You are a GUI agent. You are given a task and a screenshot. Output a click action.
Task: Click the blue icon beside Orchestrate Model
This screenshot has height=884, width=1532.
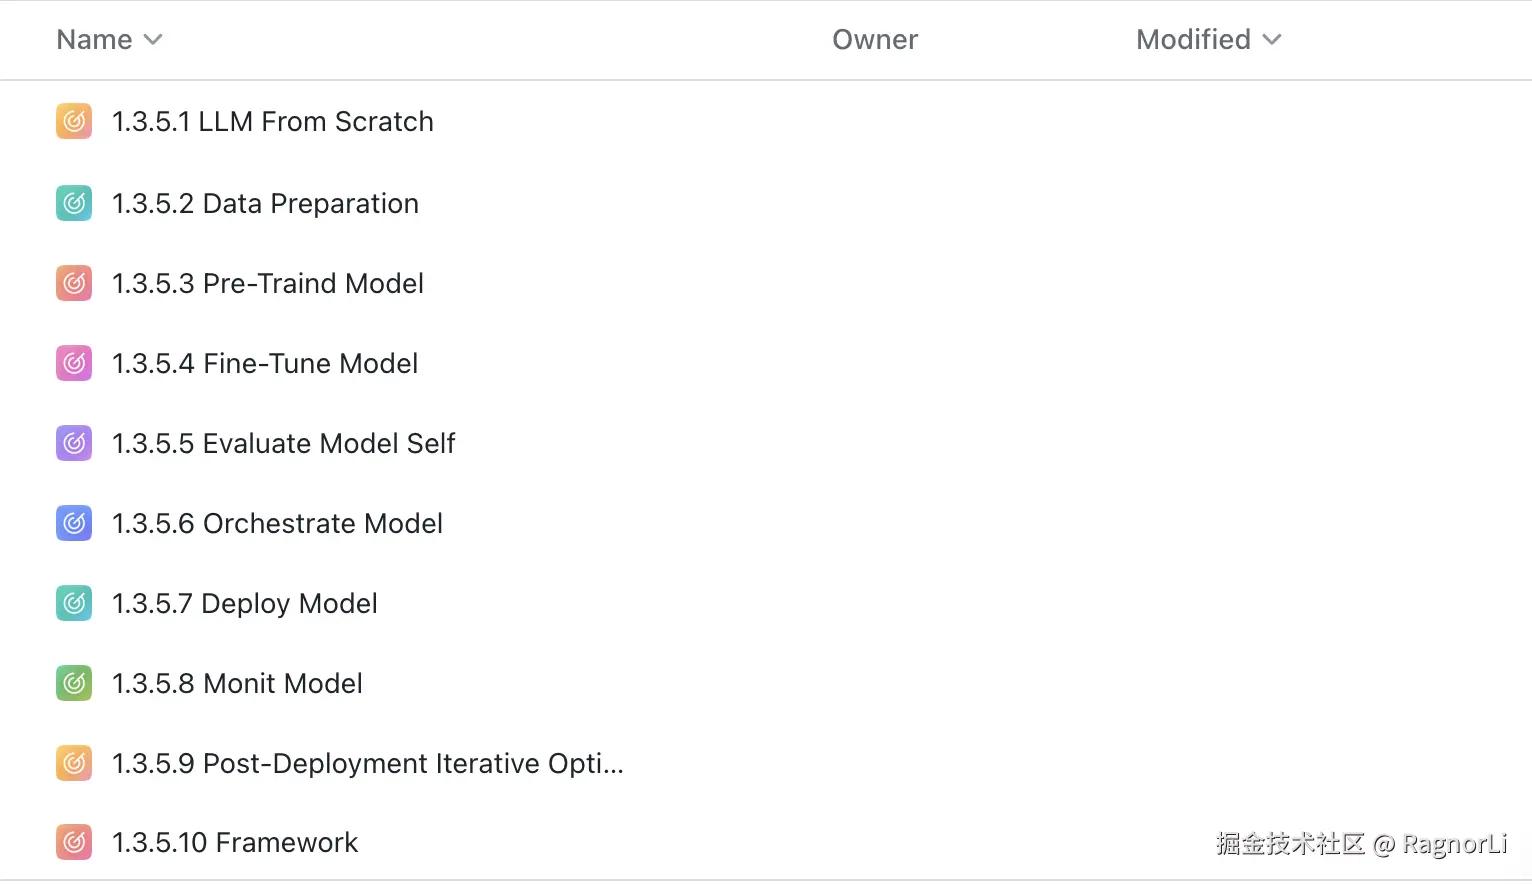[x=74, y=524]
